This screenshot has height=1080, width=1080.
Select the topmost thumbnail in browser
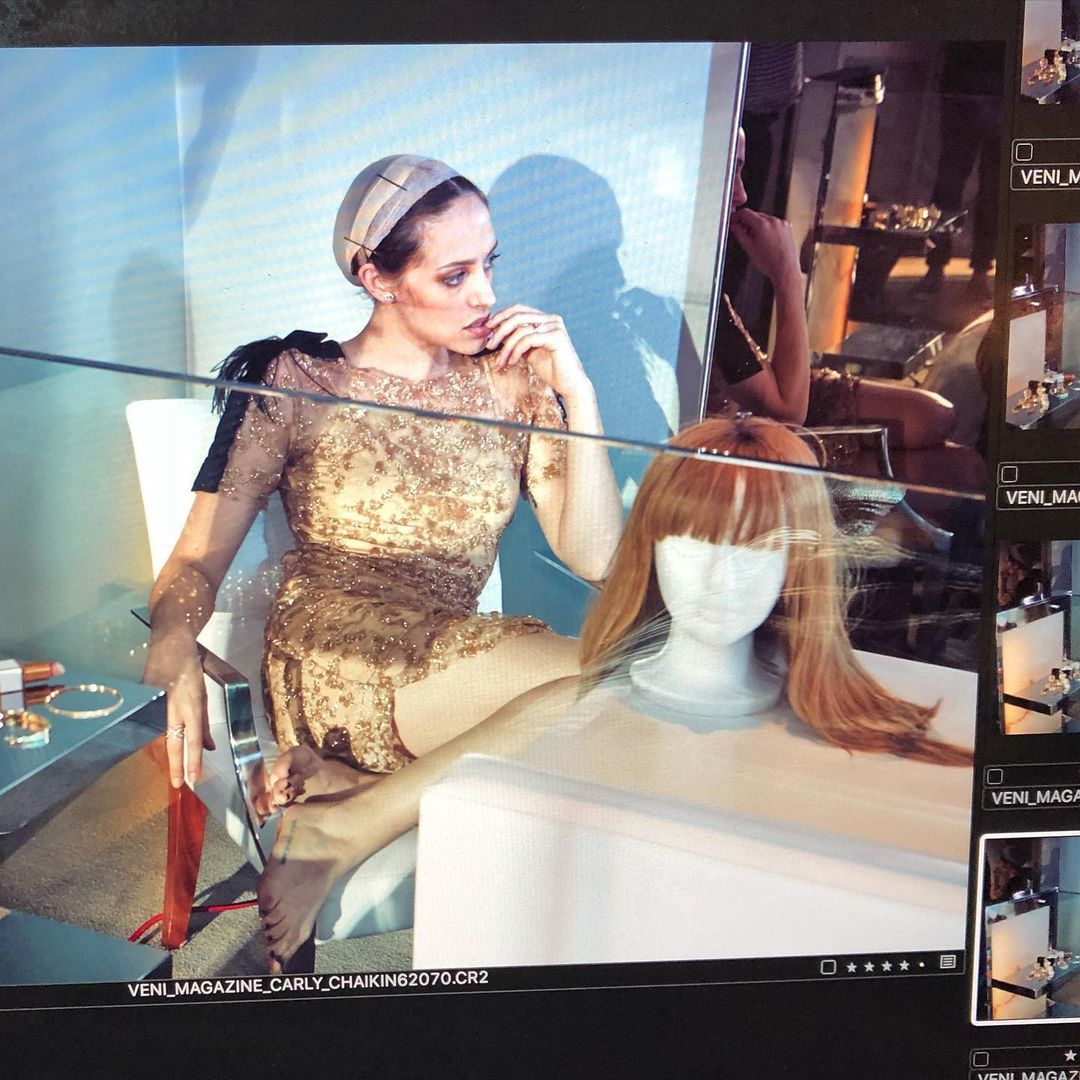click(x=1050, y=50)
